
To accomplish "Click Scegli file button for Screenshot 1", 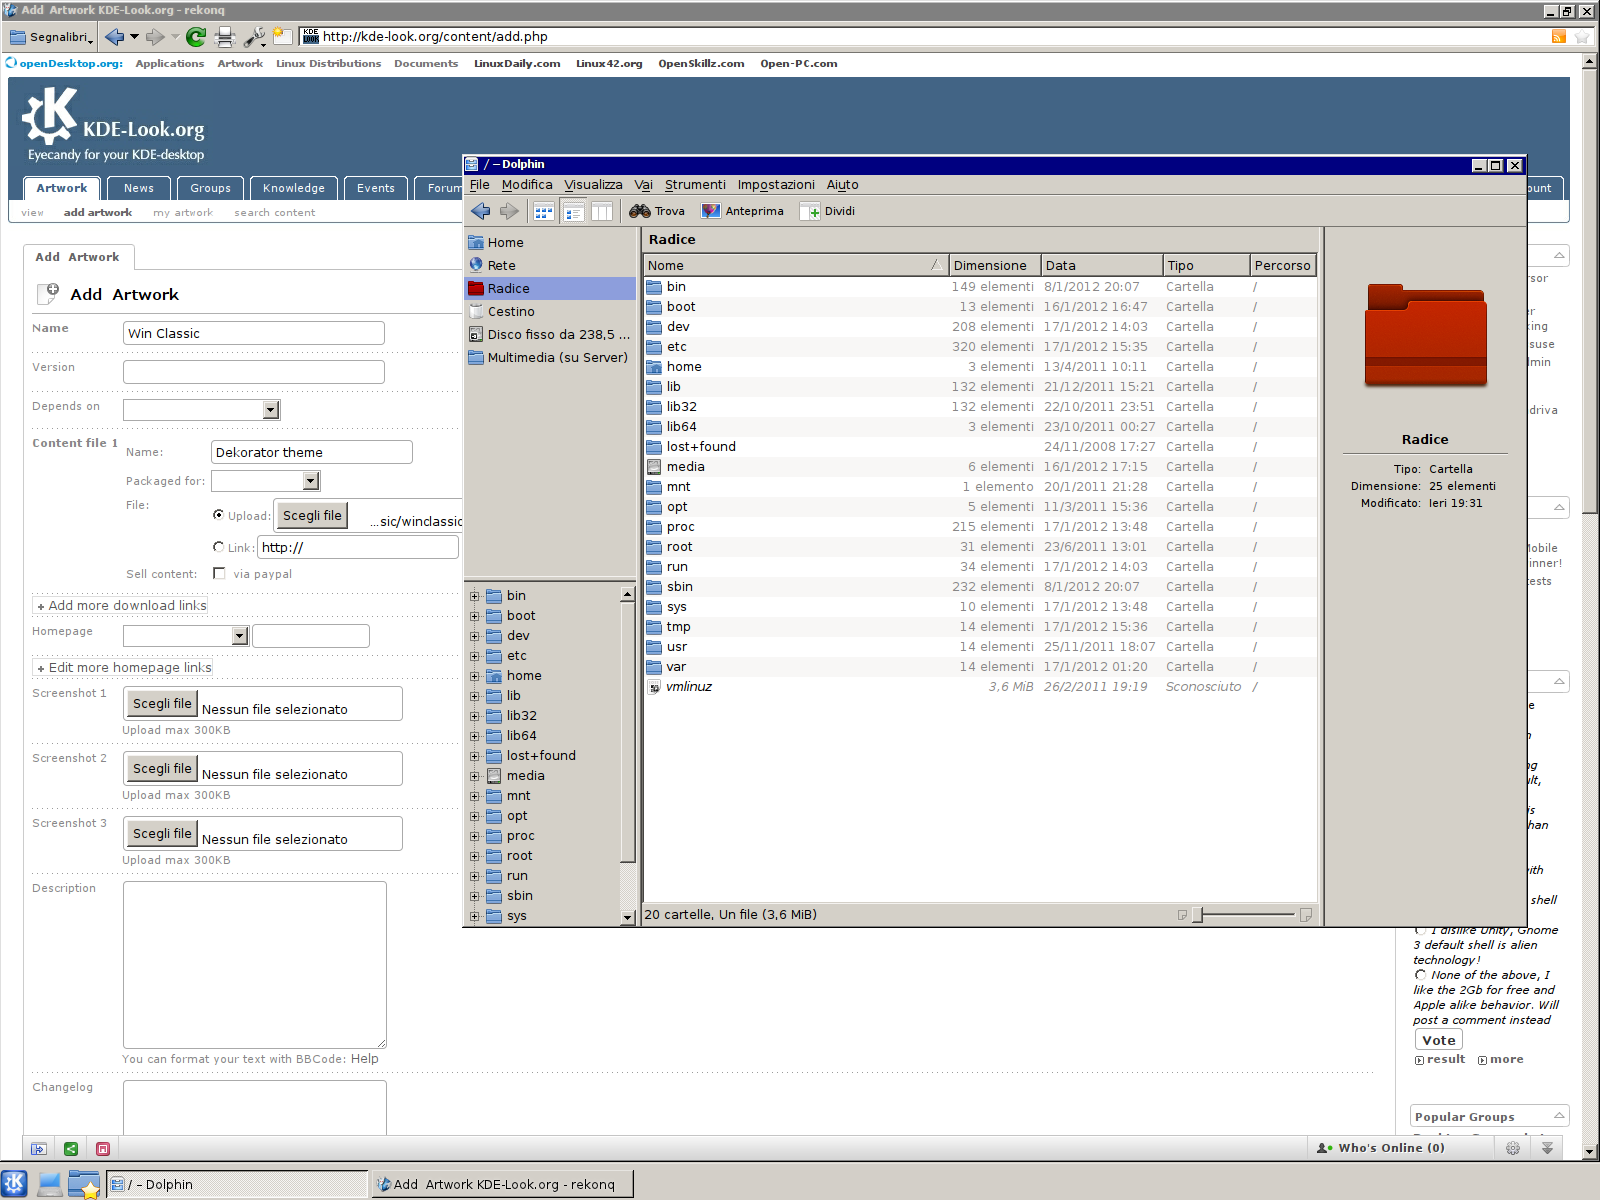I will tap(162, 703).
